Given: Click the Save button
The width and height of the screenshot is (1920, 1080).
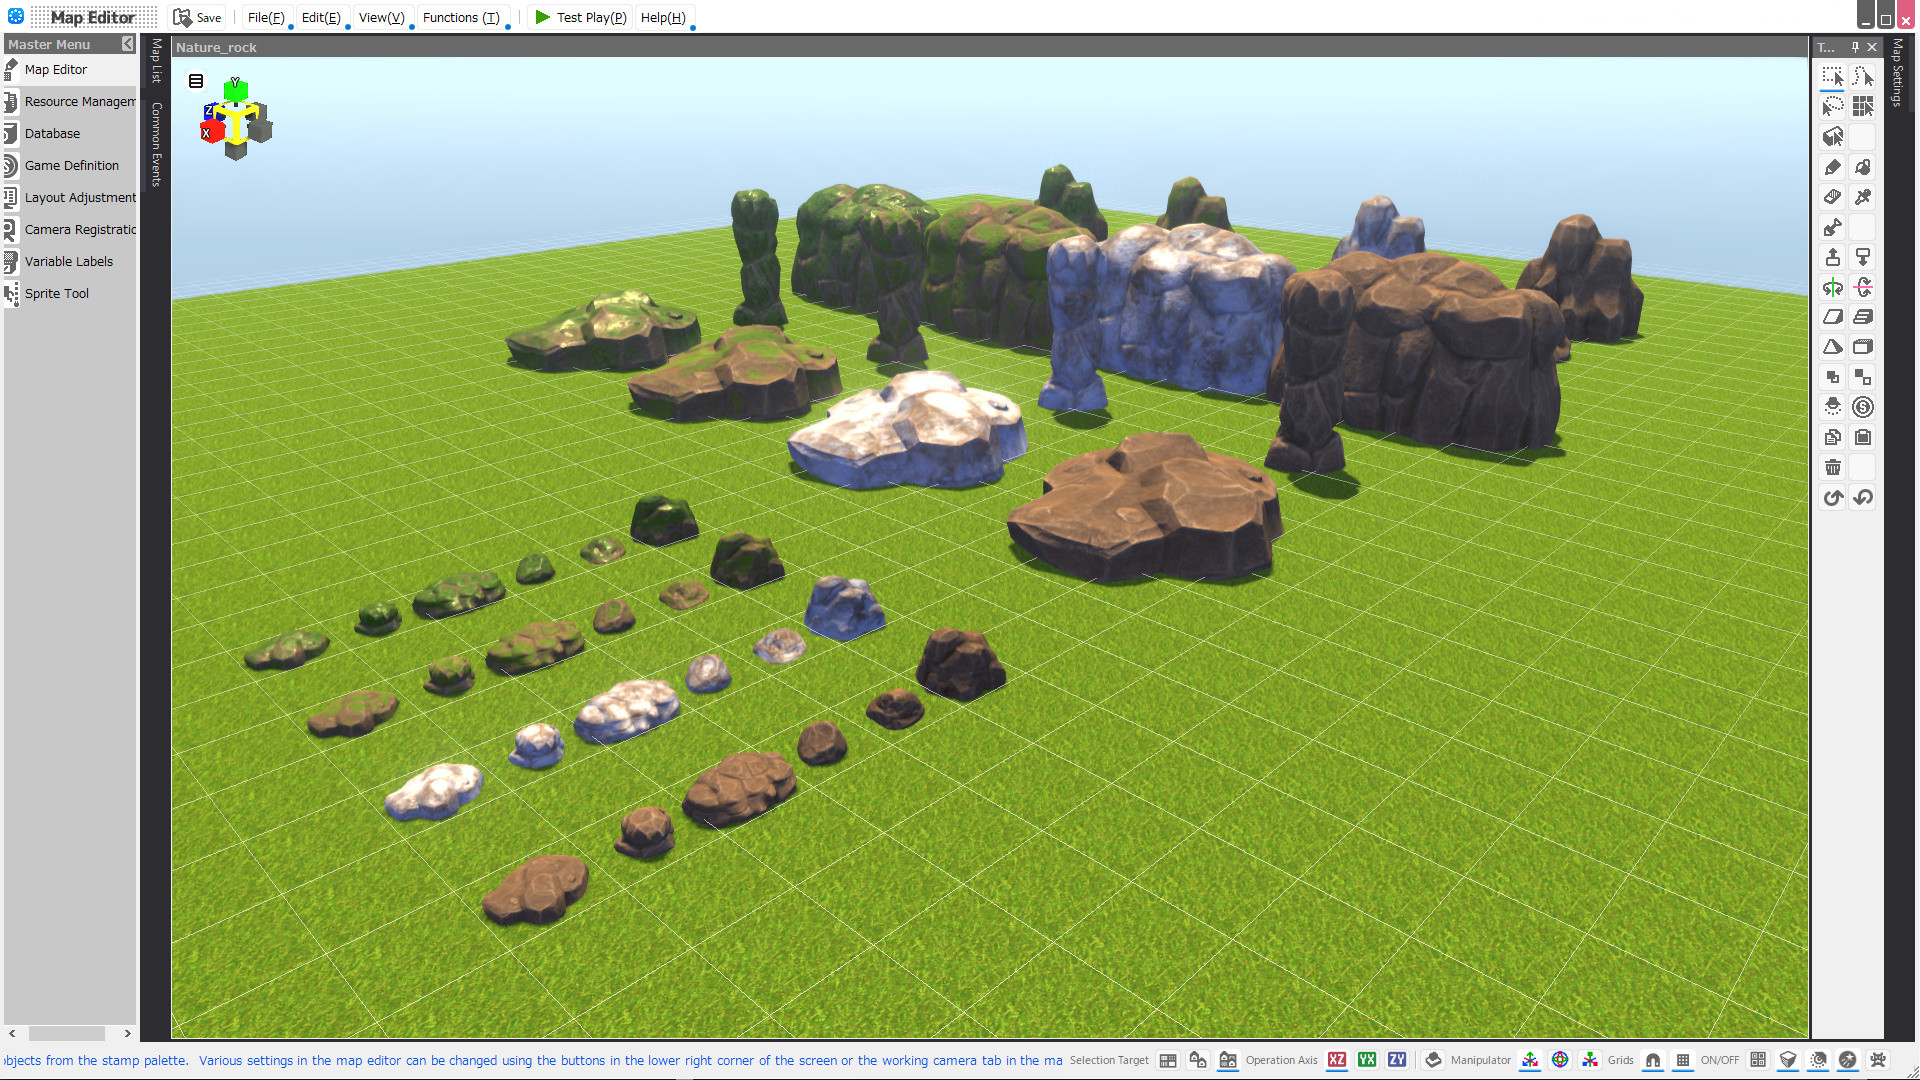Looking at the screenshot, I should 197,17.
